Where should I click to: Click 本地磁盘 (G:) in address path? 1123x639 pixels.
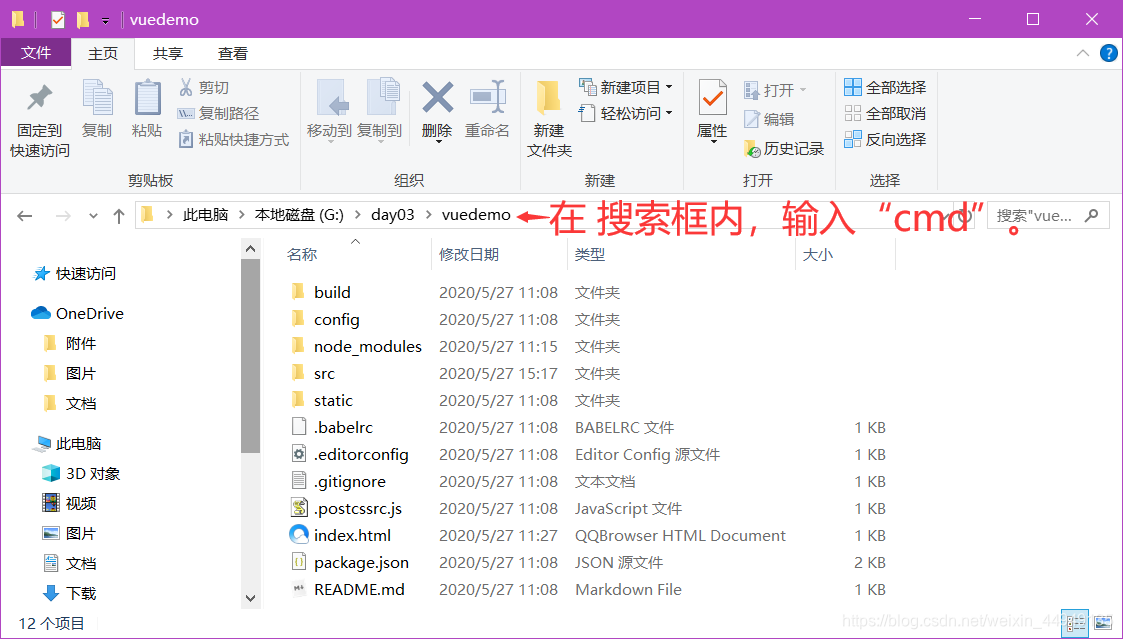[299, 215]
